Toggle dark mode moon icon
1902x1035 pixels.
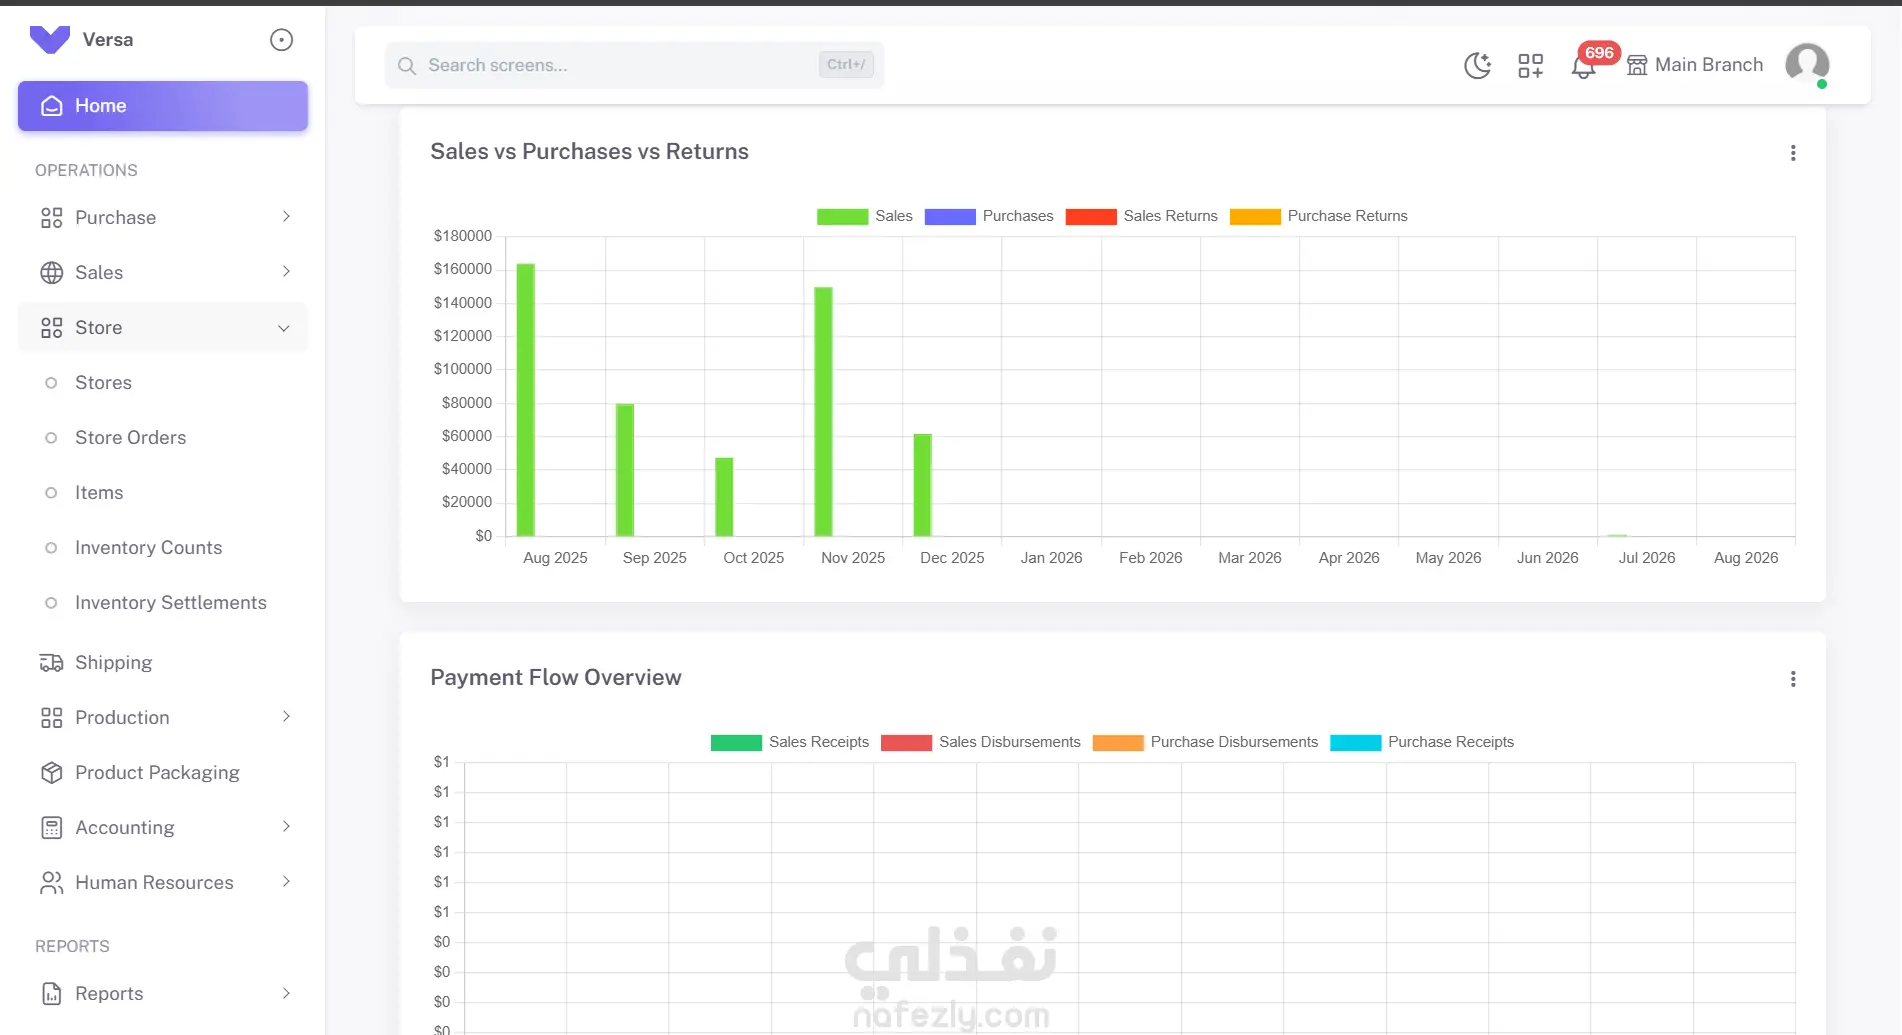pos(1477,65)
